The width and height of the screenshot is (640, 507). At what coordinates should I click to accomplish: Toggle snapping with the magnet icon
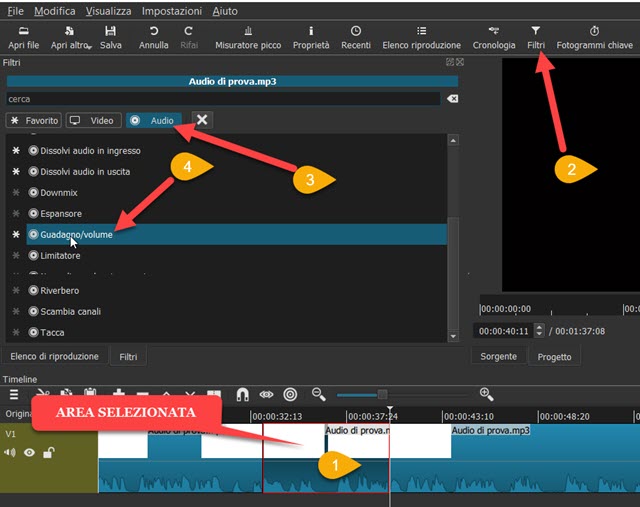(x=242, y=394)
